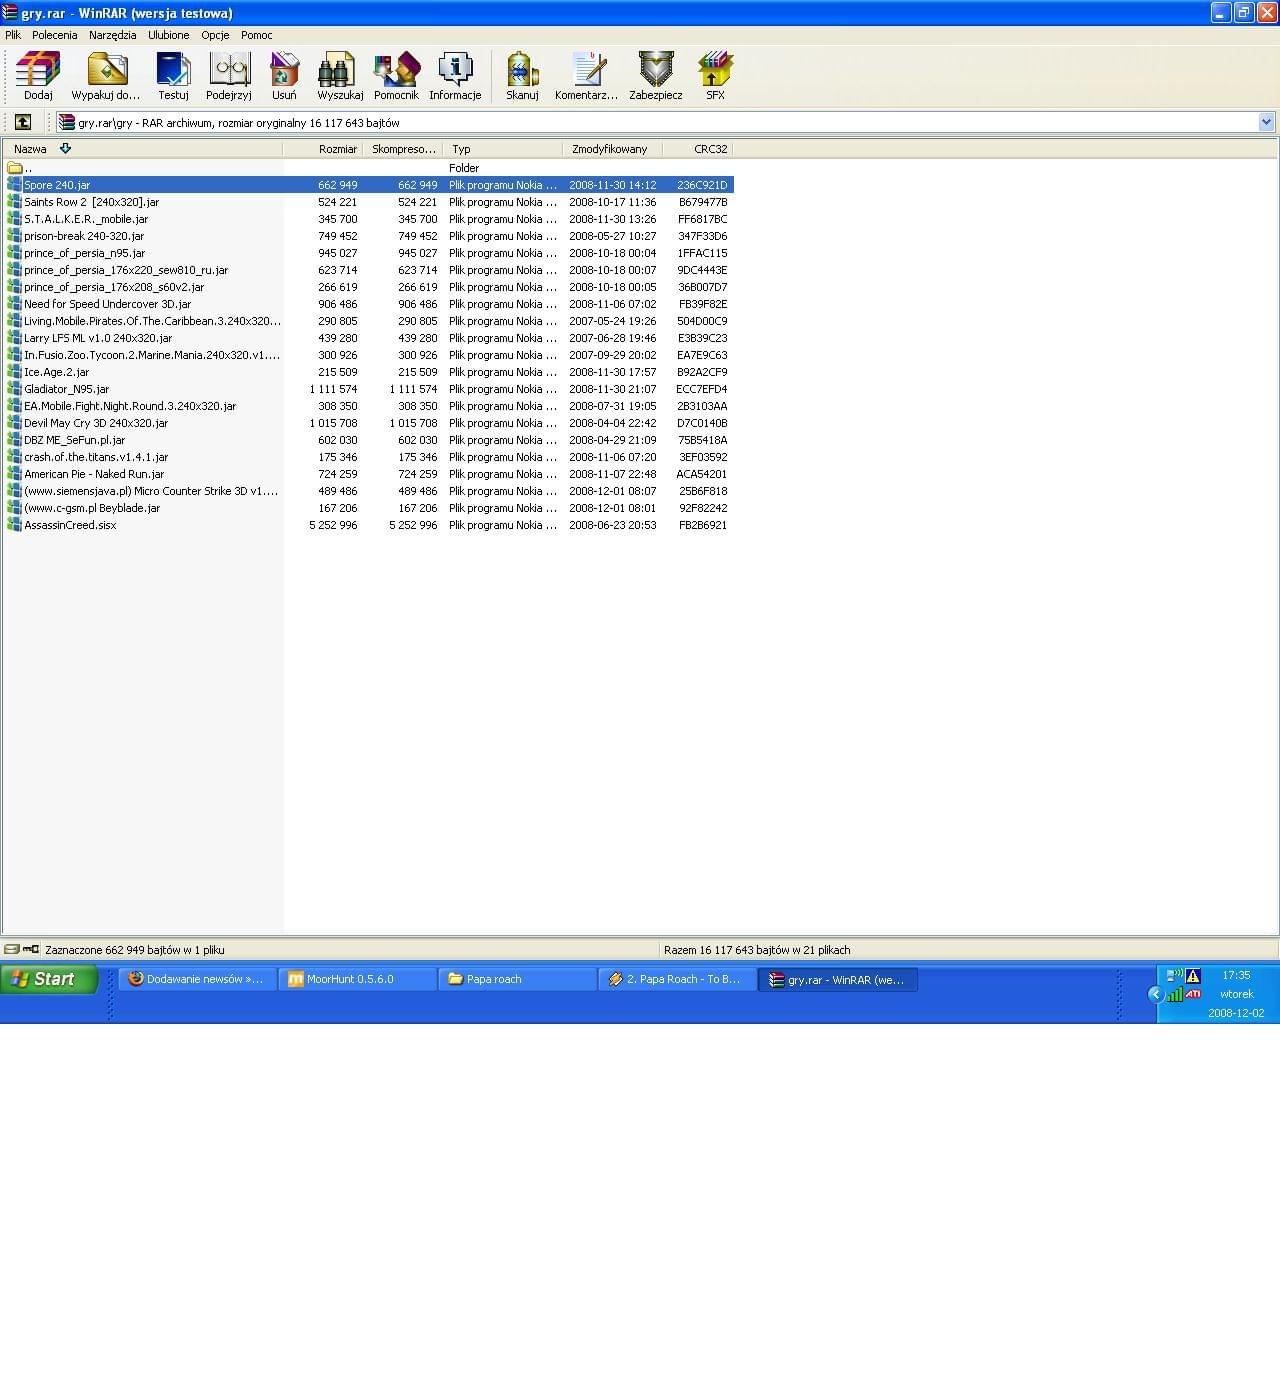Sort files by the Nazwa column header
The height and width of the screenshot is (1400, 1280).
[30, 149]
